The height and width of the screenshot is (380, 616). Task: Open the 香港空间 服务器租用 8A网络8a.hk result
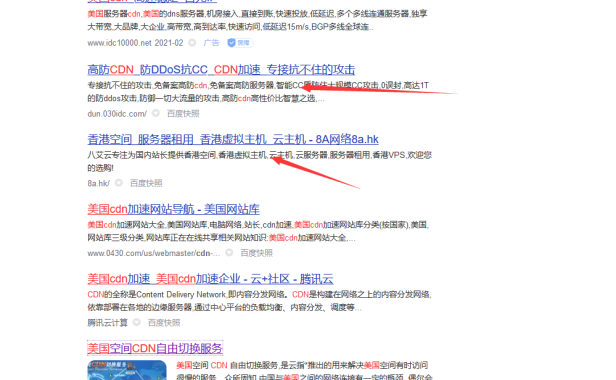(x=233, y=140)
